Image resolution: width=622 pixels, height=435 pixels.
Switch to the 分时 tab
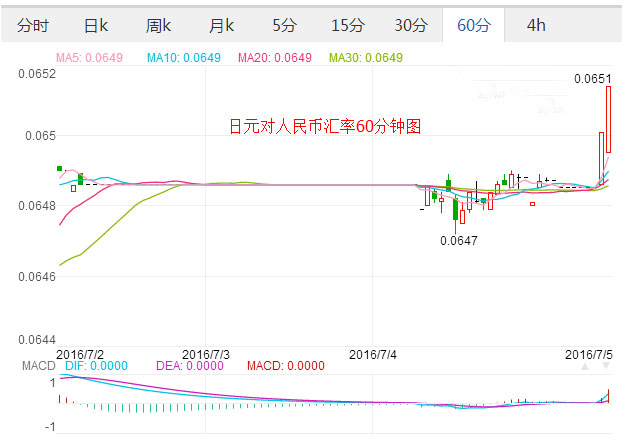32,25
